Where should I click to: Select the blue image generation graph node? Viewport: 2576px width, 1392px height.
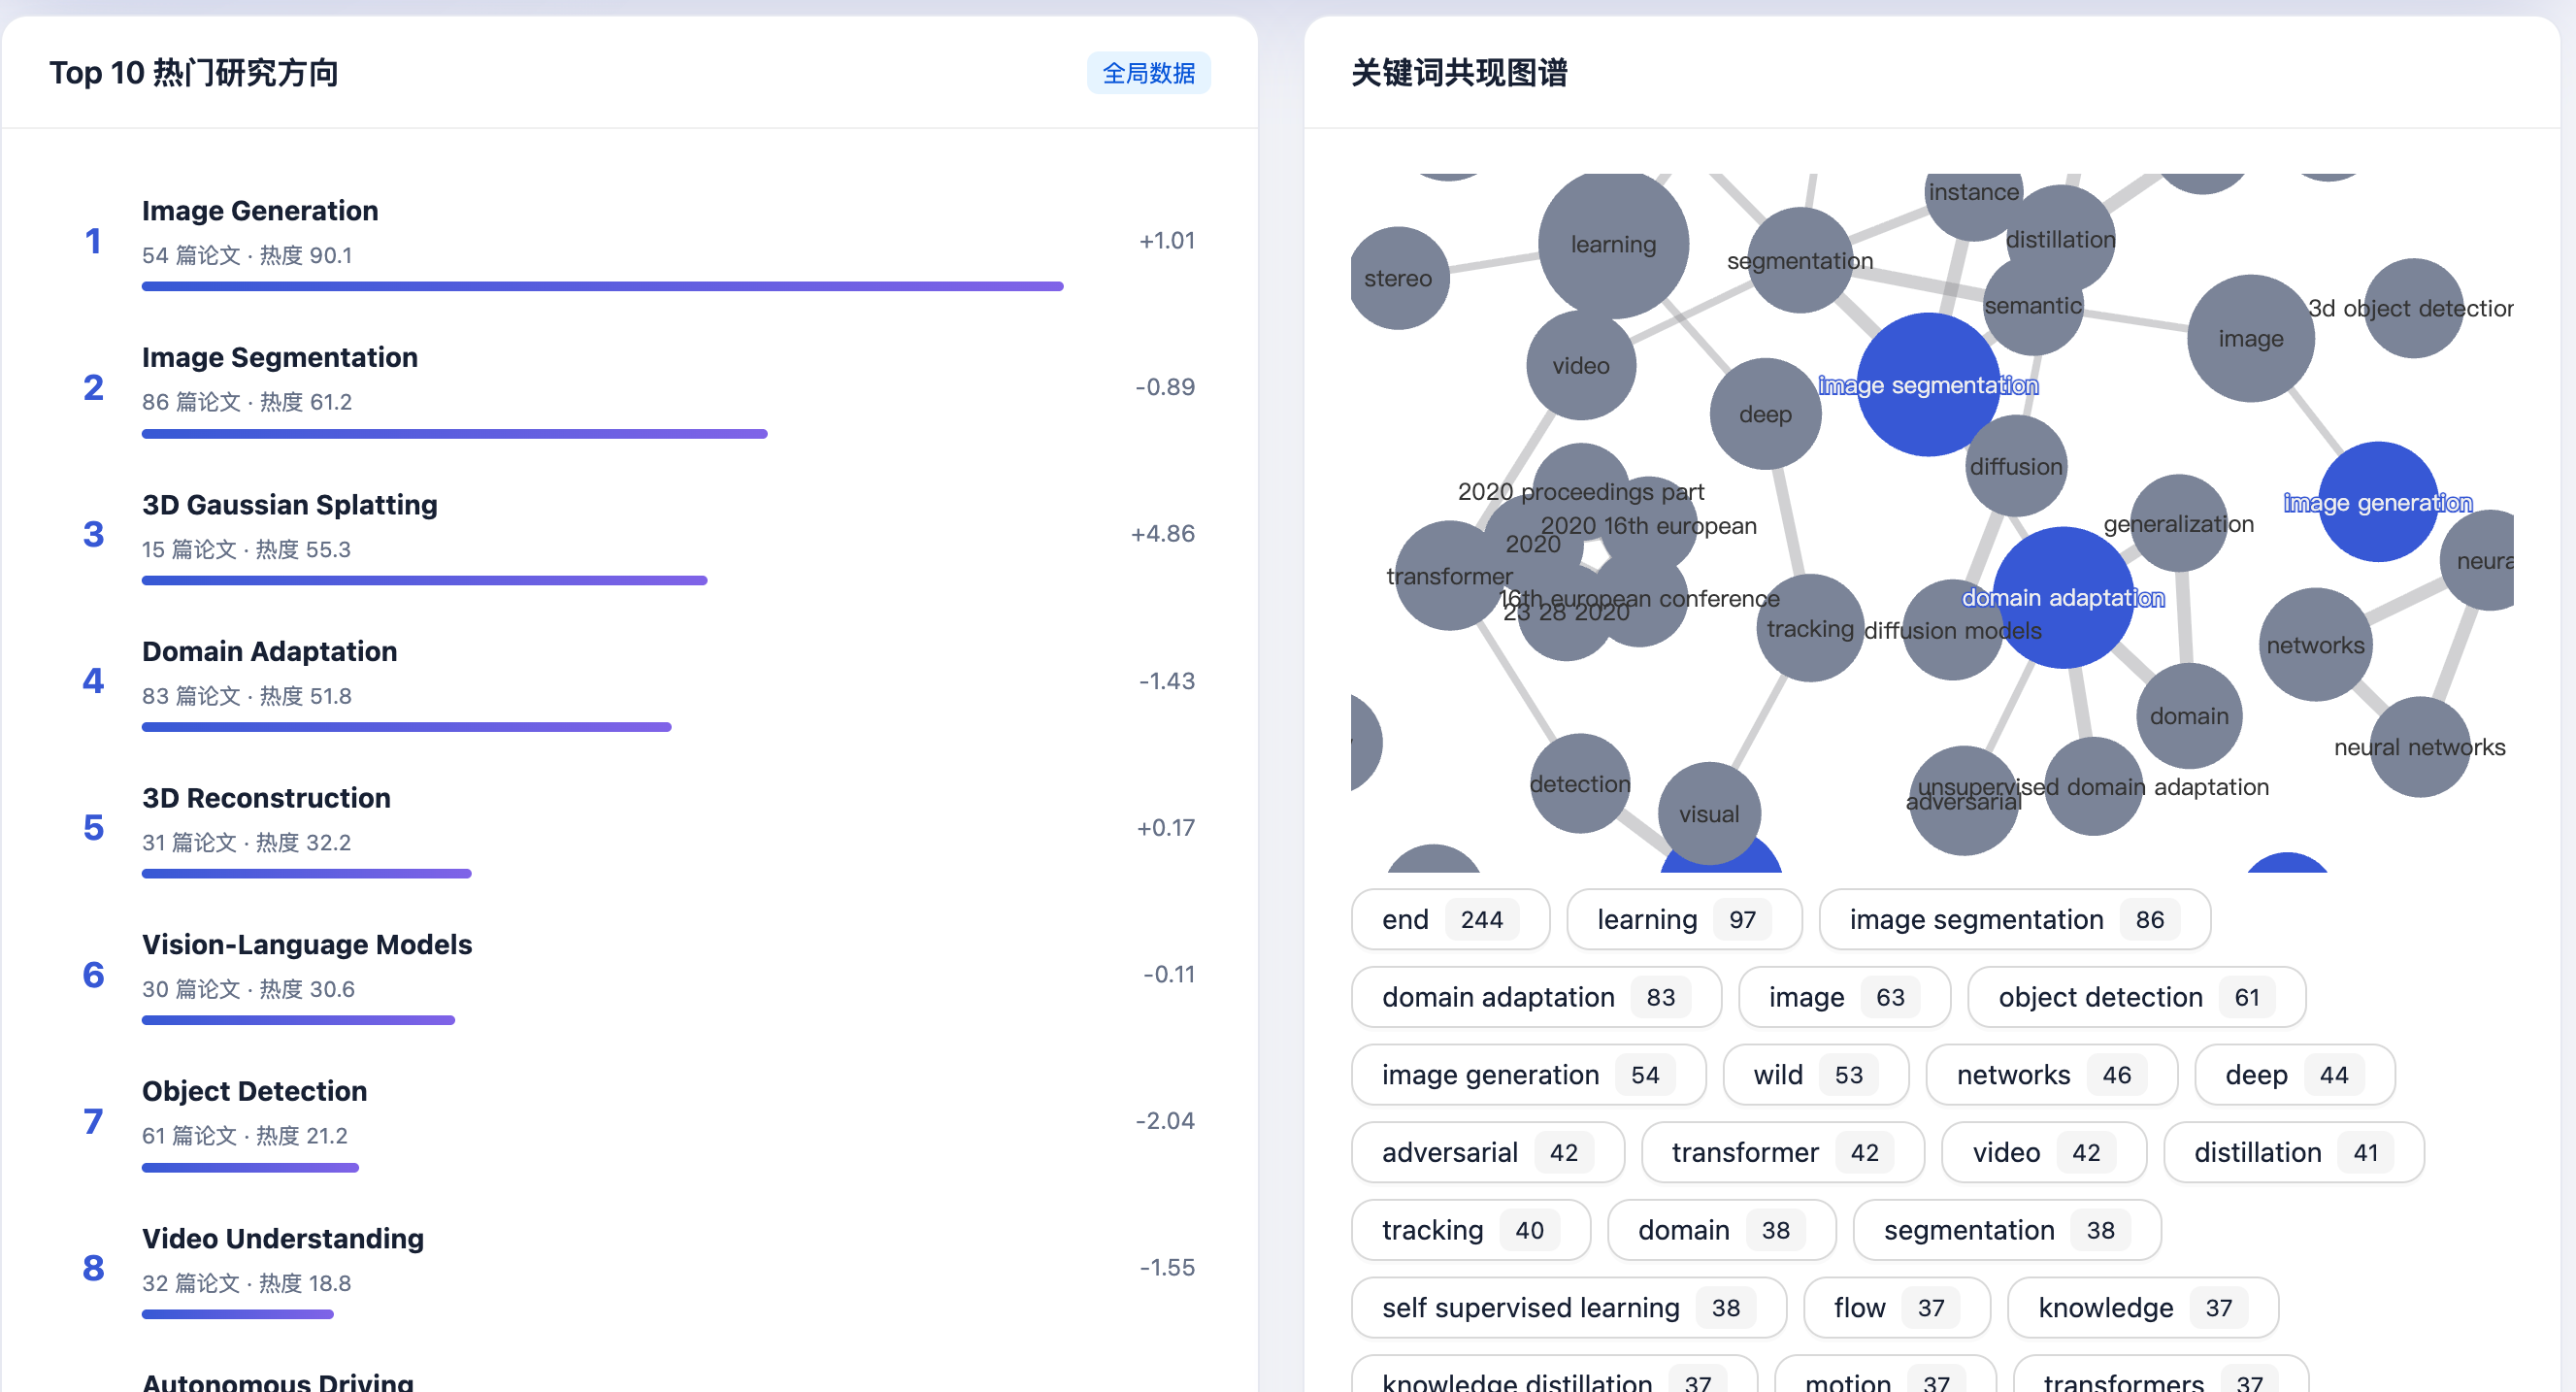[x=2378, y=502]
